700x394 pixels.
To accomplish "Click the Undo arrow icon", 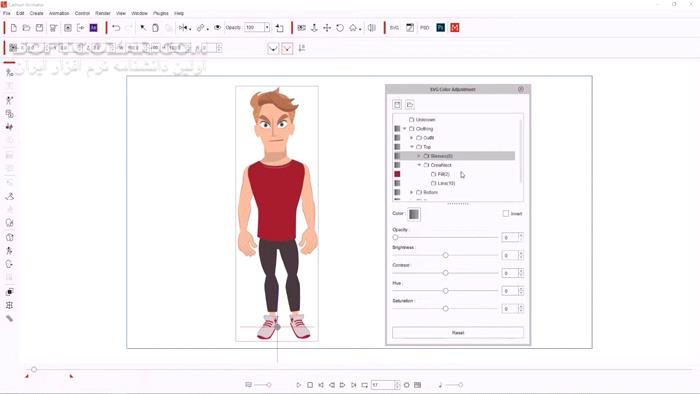I will pos(116,28).
